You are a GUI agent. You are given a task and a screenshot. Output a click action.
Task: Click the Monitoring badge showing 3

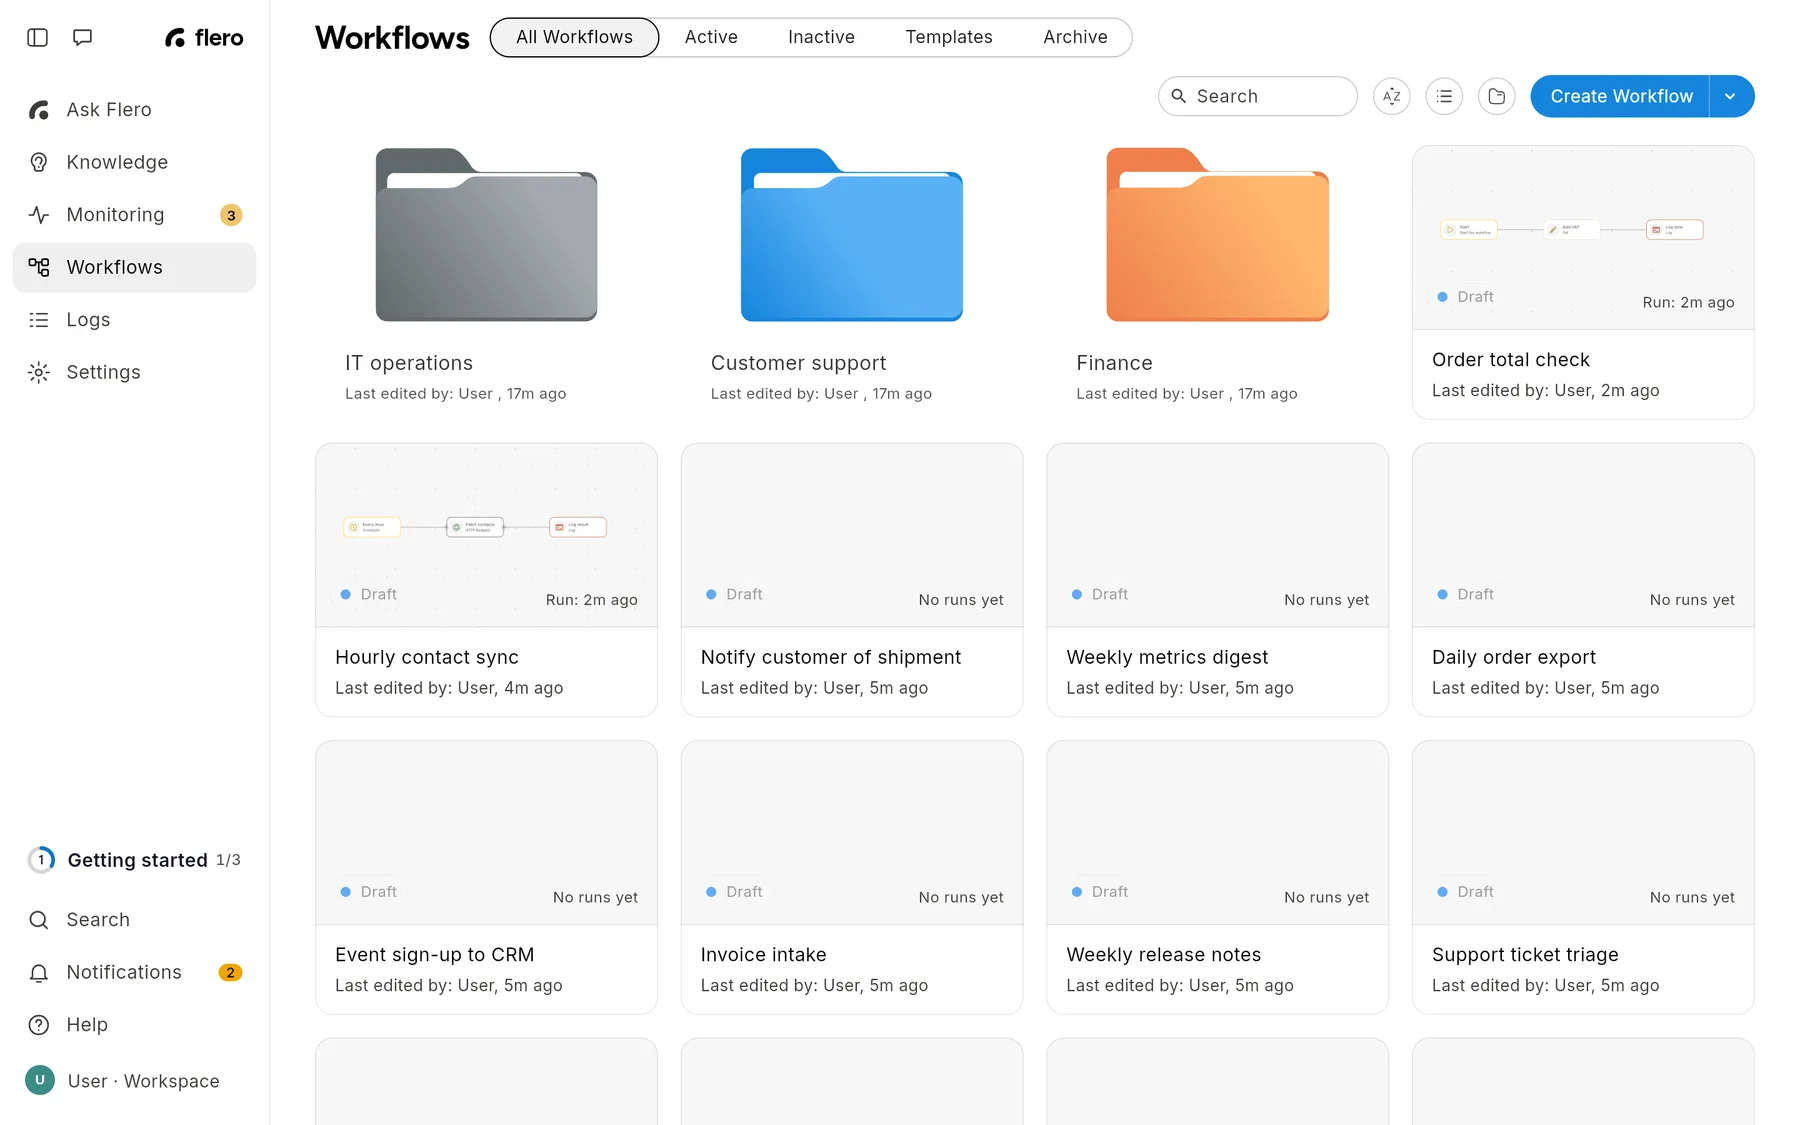click(231, 215)
